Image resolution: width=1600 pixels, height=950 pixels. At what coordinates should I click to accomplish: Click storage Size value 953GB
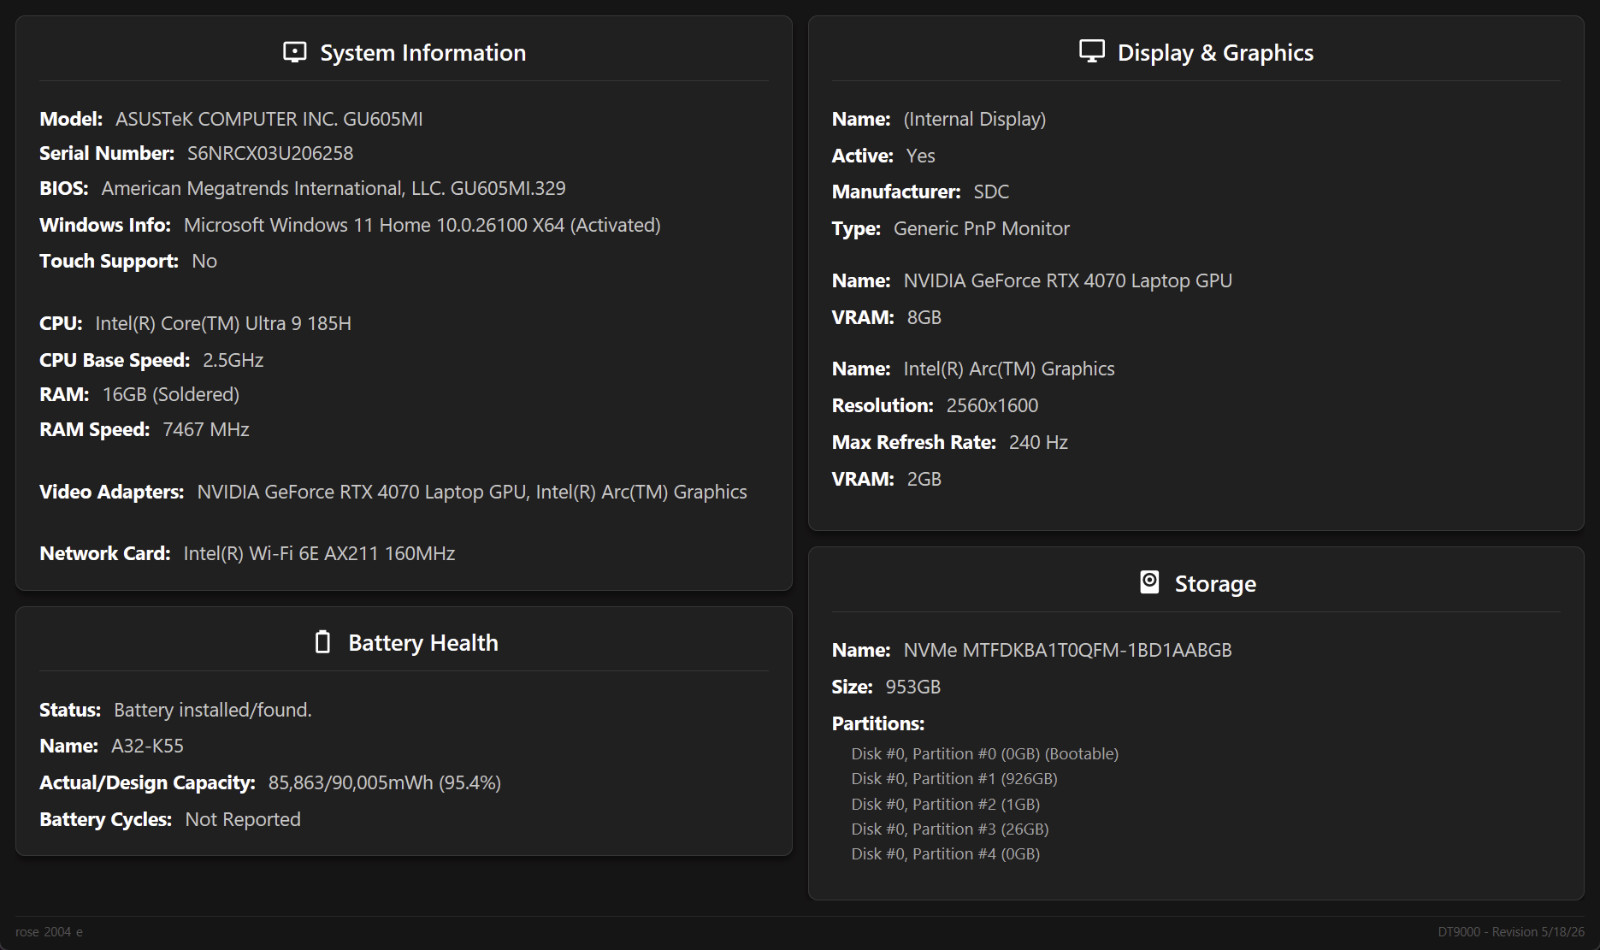913,687
